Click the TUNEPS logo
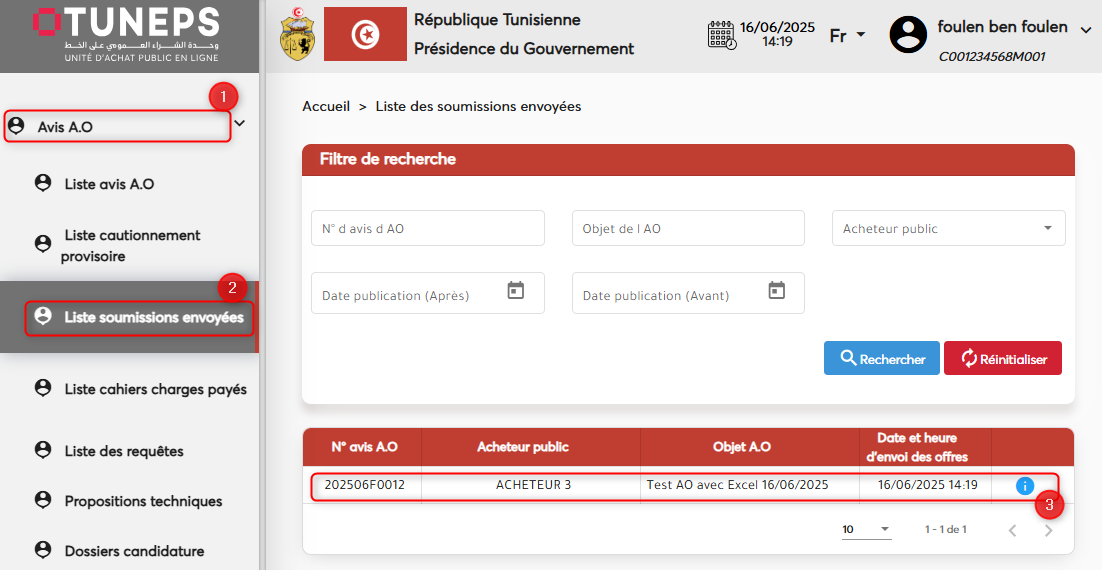Viewport: 1102px width, 570px height. [127, 35]
